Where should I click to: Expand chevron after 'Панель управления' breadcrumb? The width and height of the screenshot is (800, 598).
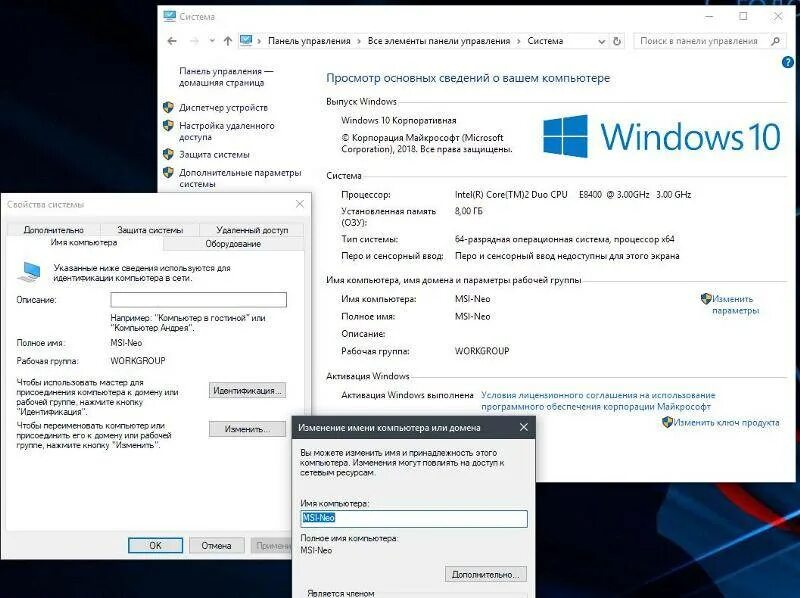359,41
